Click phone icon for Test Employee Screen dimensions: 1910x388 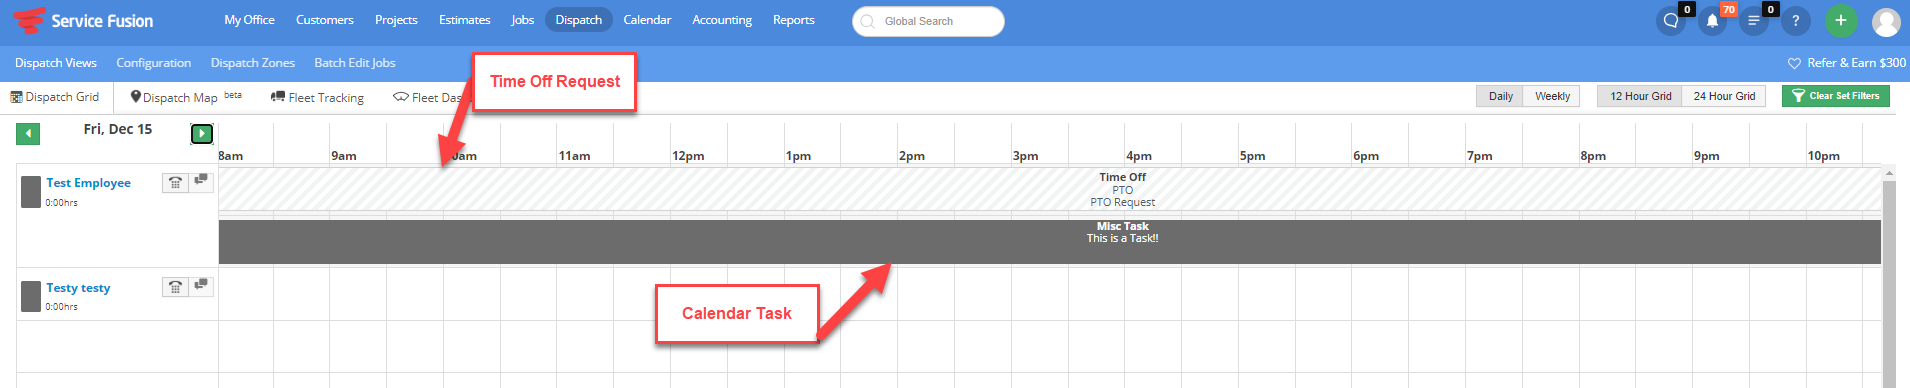[175, 182]
